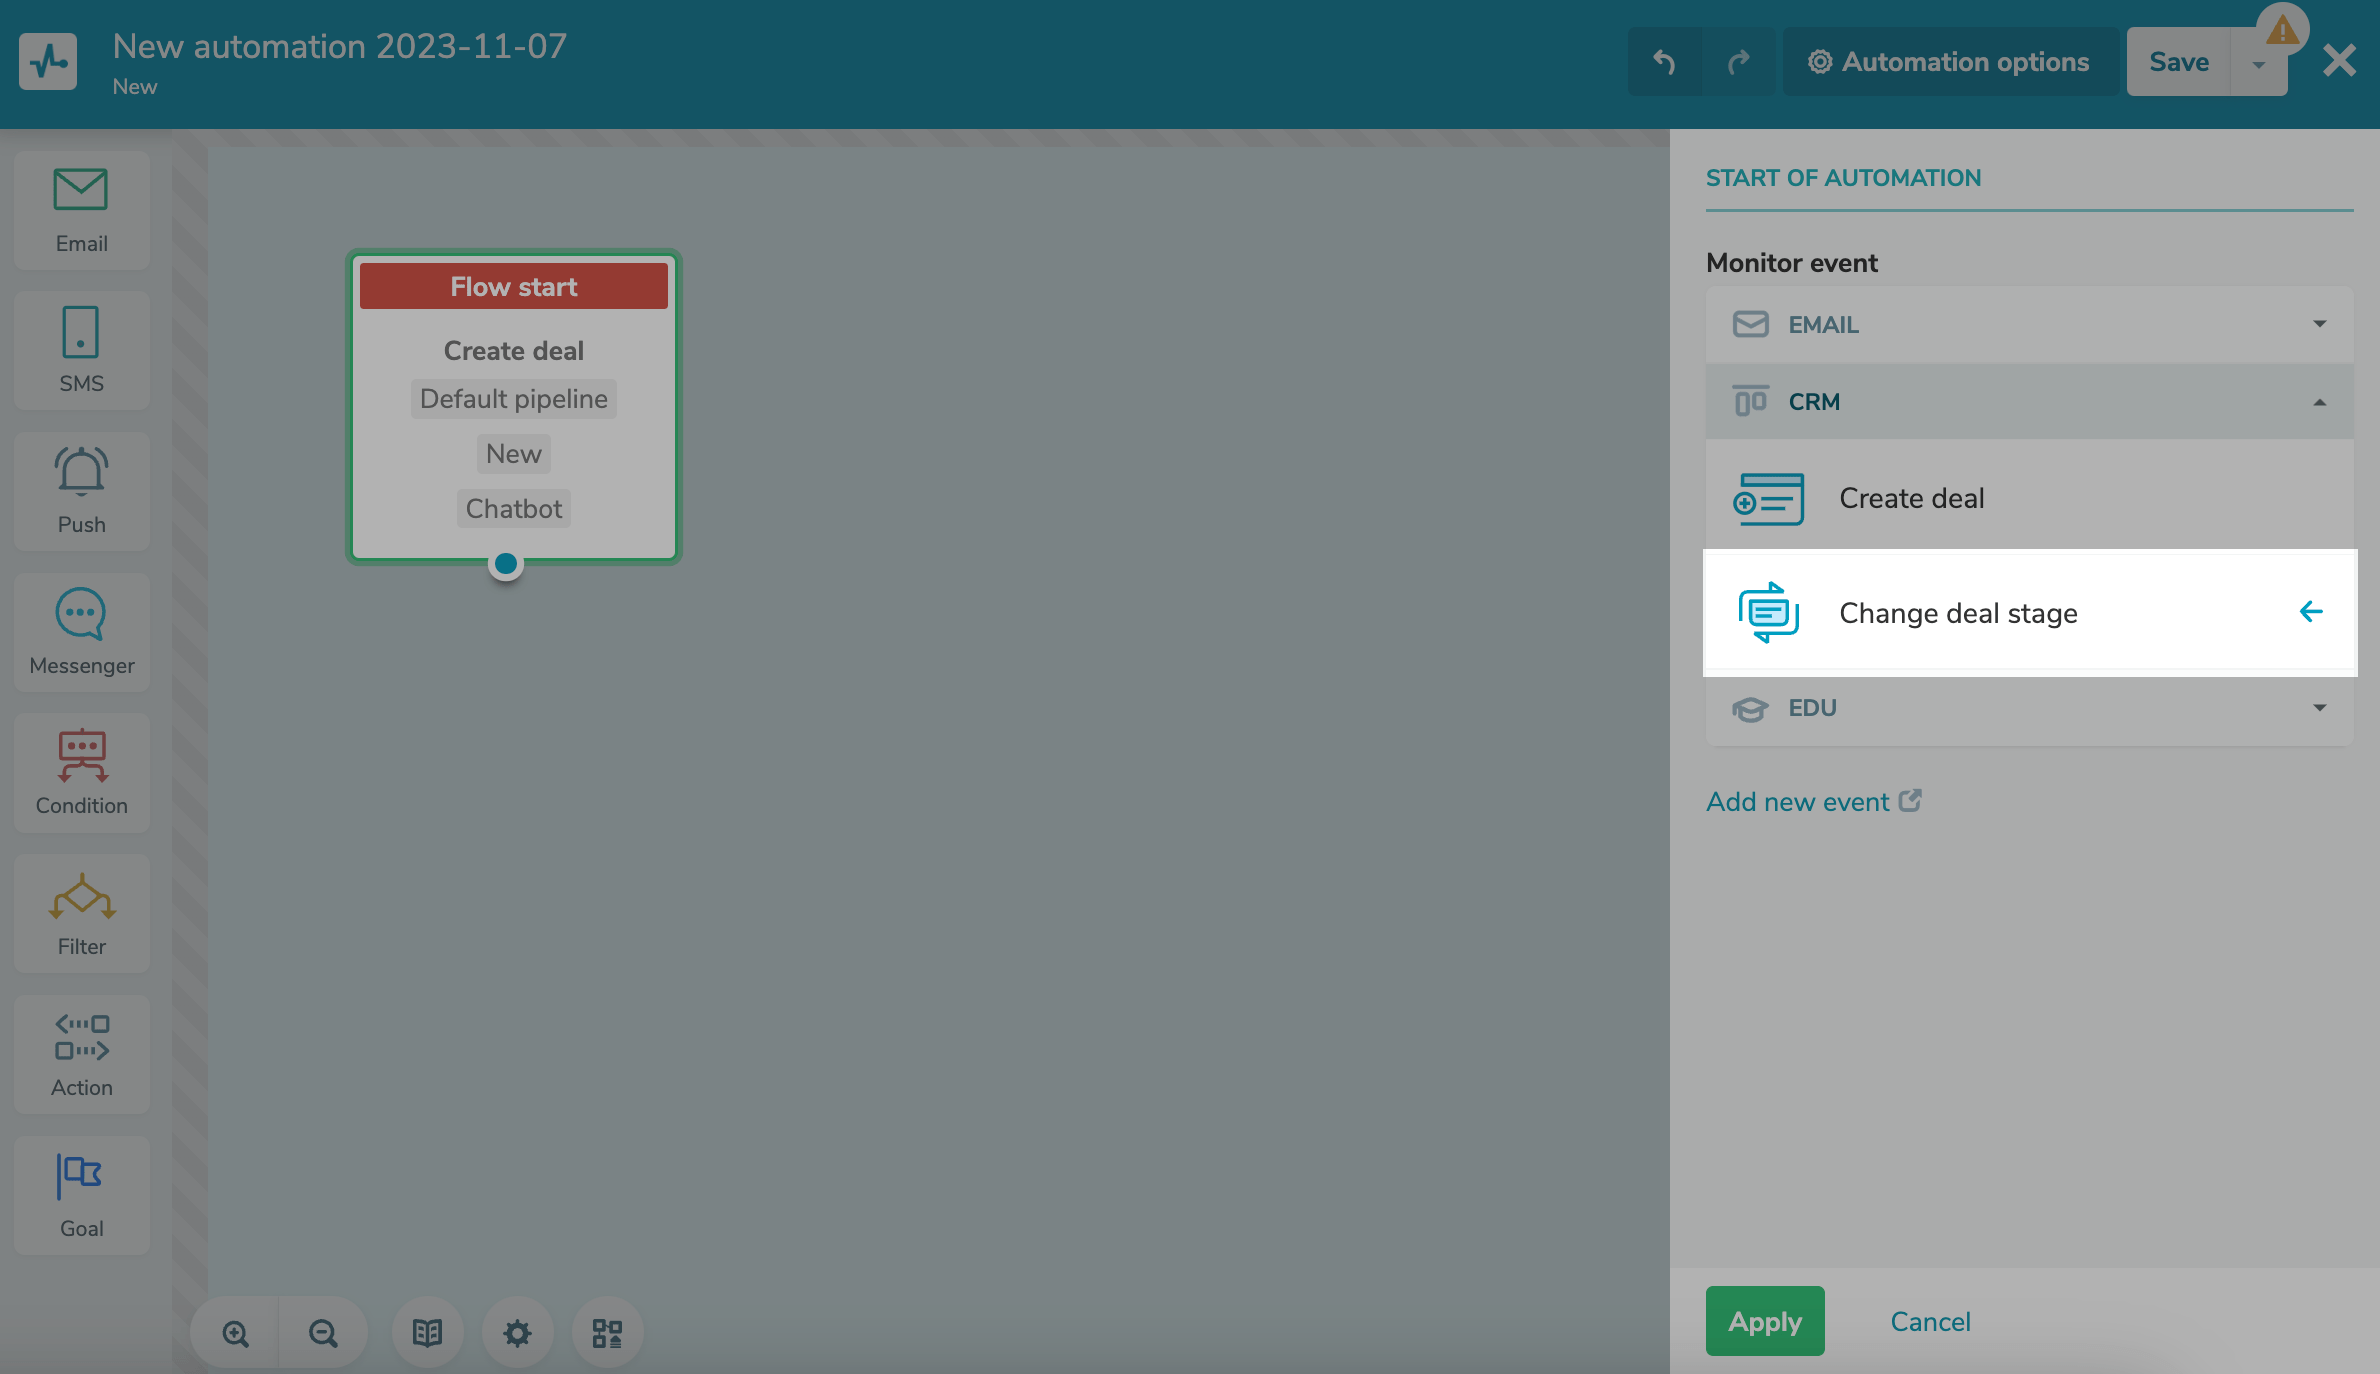Select the Email block icon in sidebar

point(81,210)
